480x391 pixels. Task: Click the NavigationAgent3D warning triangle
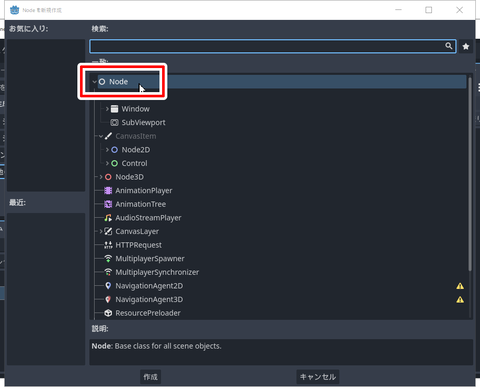460,300
